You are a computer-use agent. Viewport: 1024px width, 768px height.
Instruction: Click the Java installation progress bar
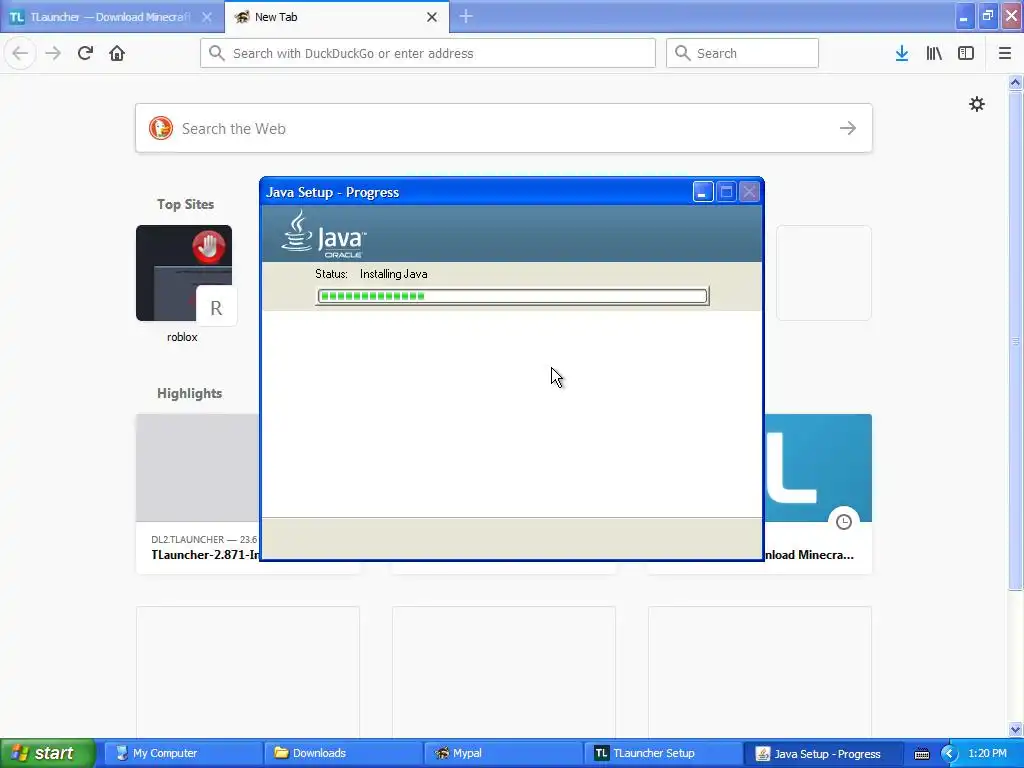(513, 296)
